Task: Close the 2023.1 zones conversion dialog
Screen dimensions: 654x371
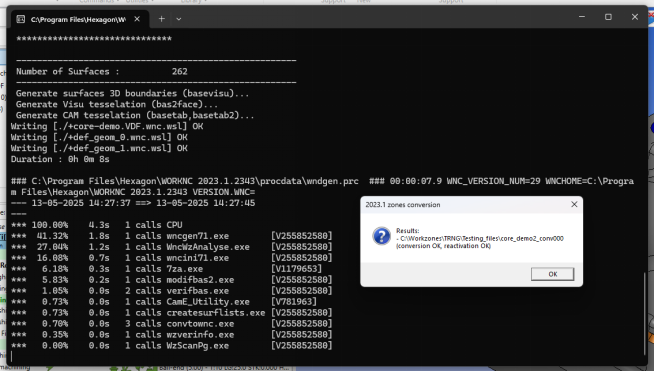Action: point(574,204)
